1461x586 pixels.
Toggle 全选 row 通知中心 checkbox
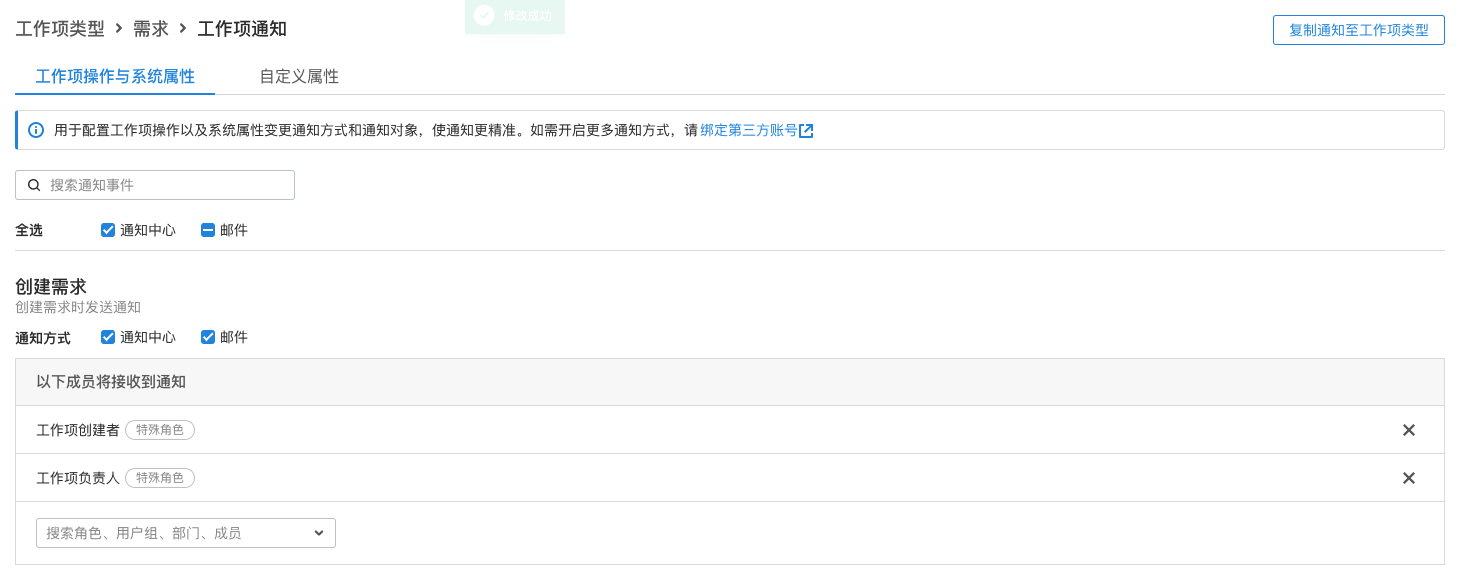108,230
